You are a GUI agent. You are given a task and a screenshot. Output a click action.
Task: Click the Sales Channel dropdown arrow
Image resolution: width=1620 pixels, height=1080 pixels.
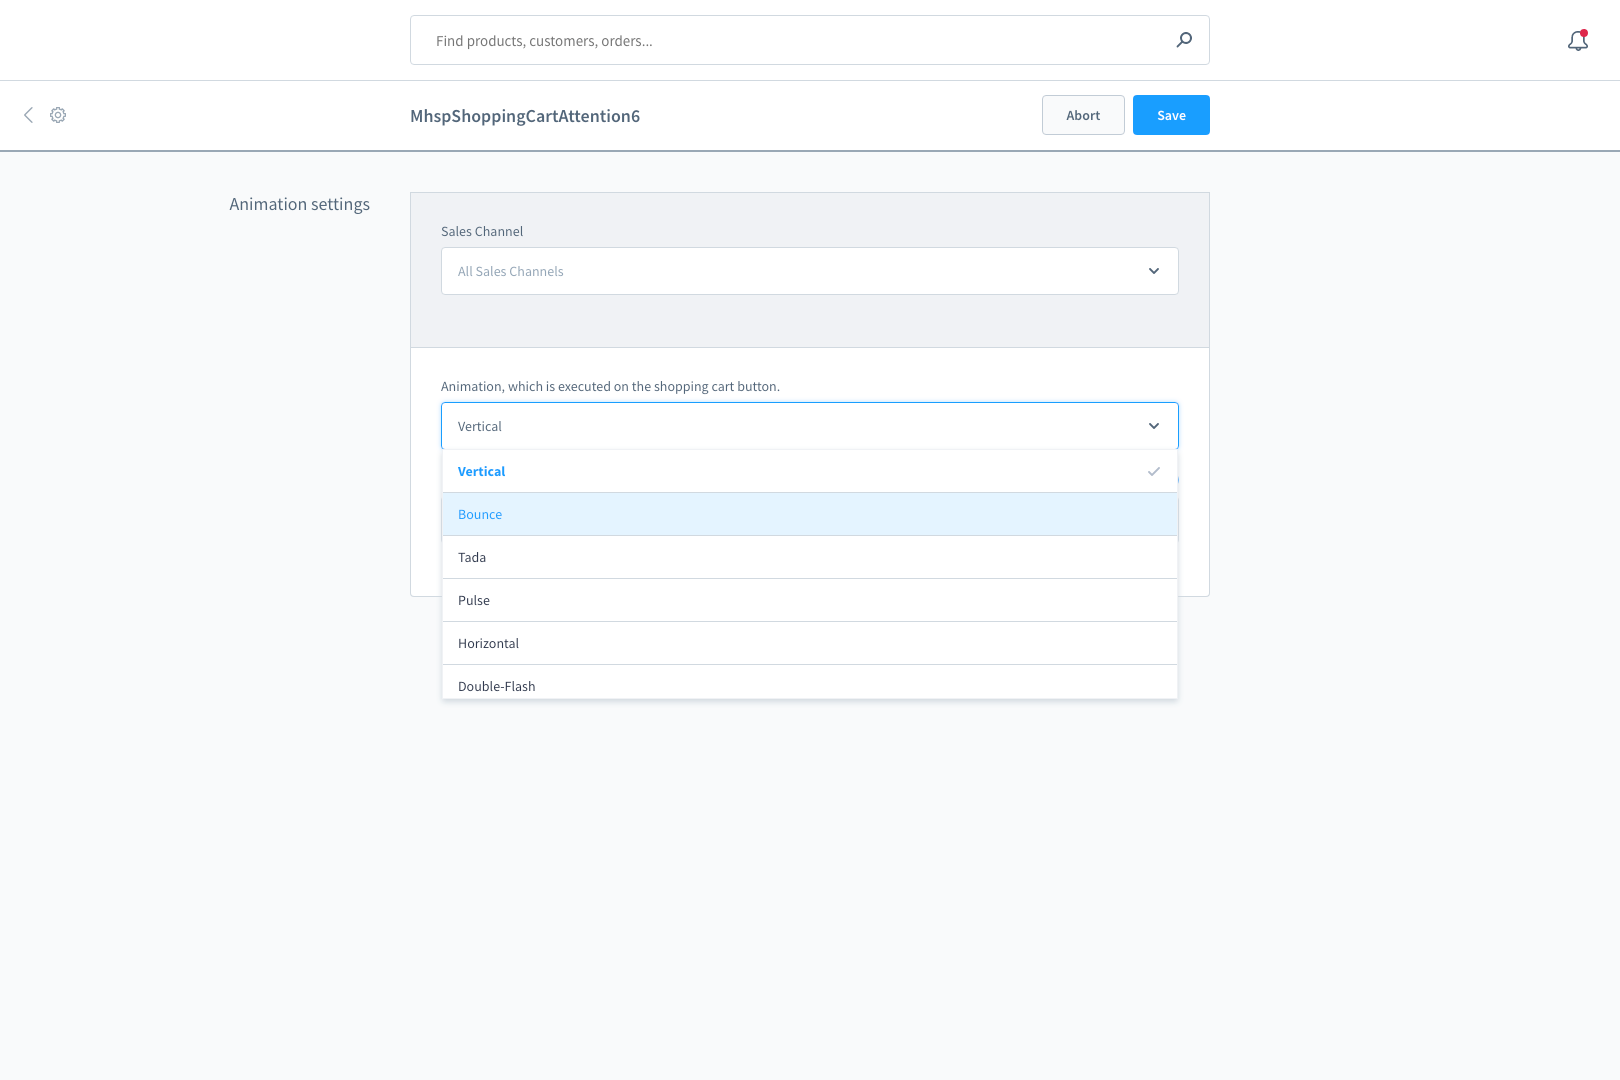[1153, 271]
